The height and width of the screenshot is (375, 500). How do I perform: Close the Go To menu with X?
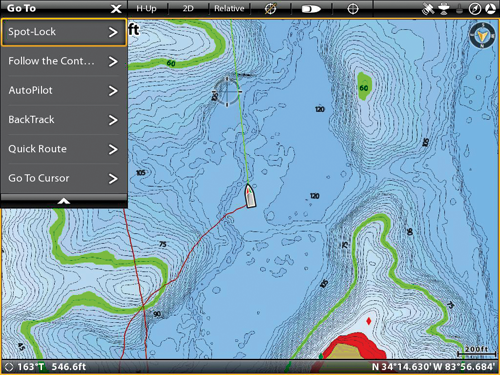(116, 9)
